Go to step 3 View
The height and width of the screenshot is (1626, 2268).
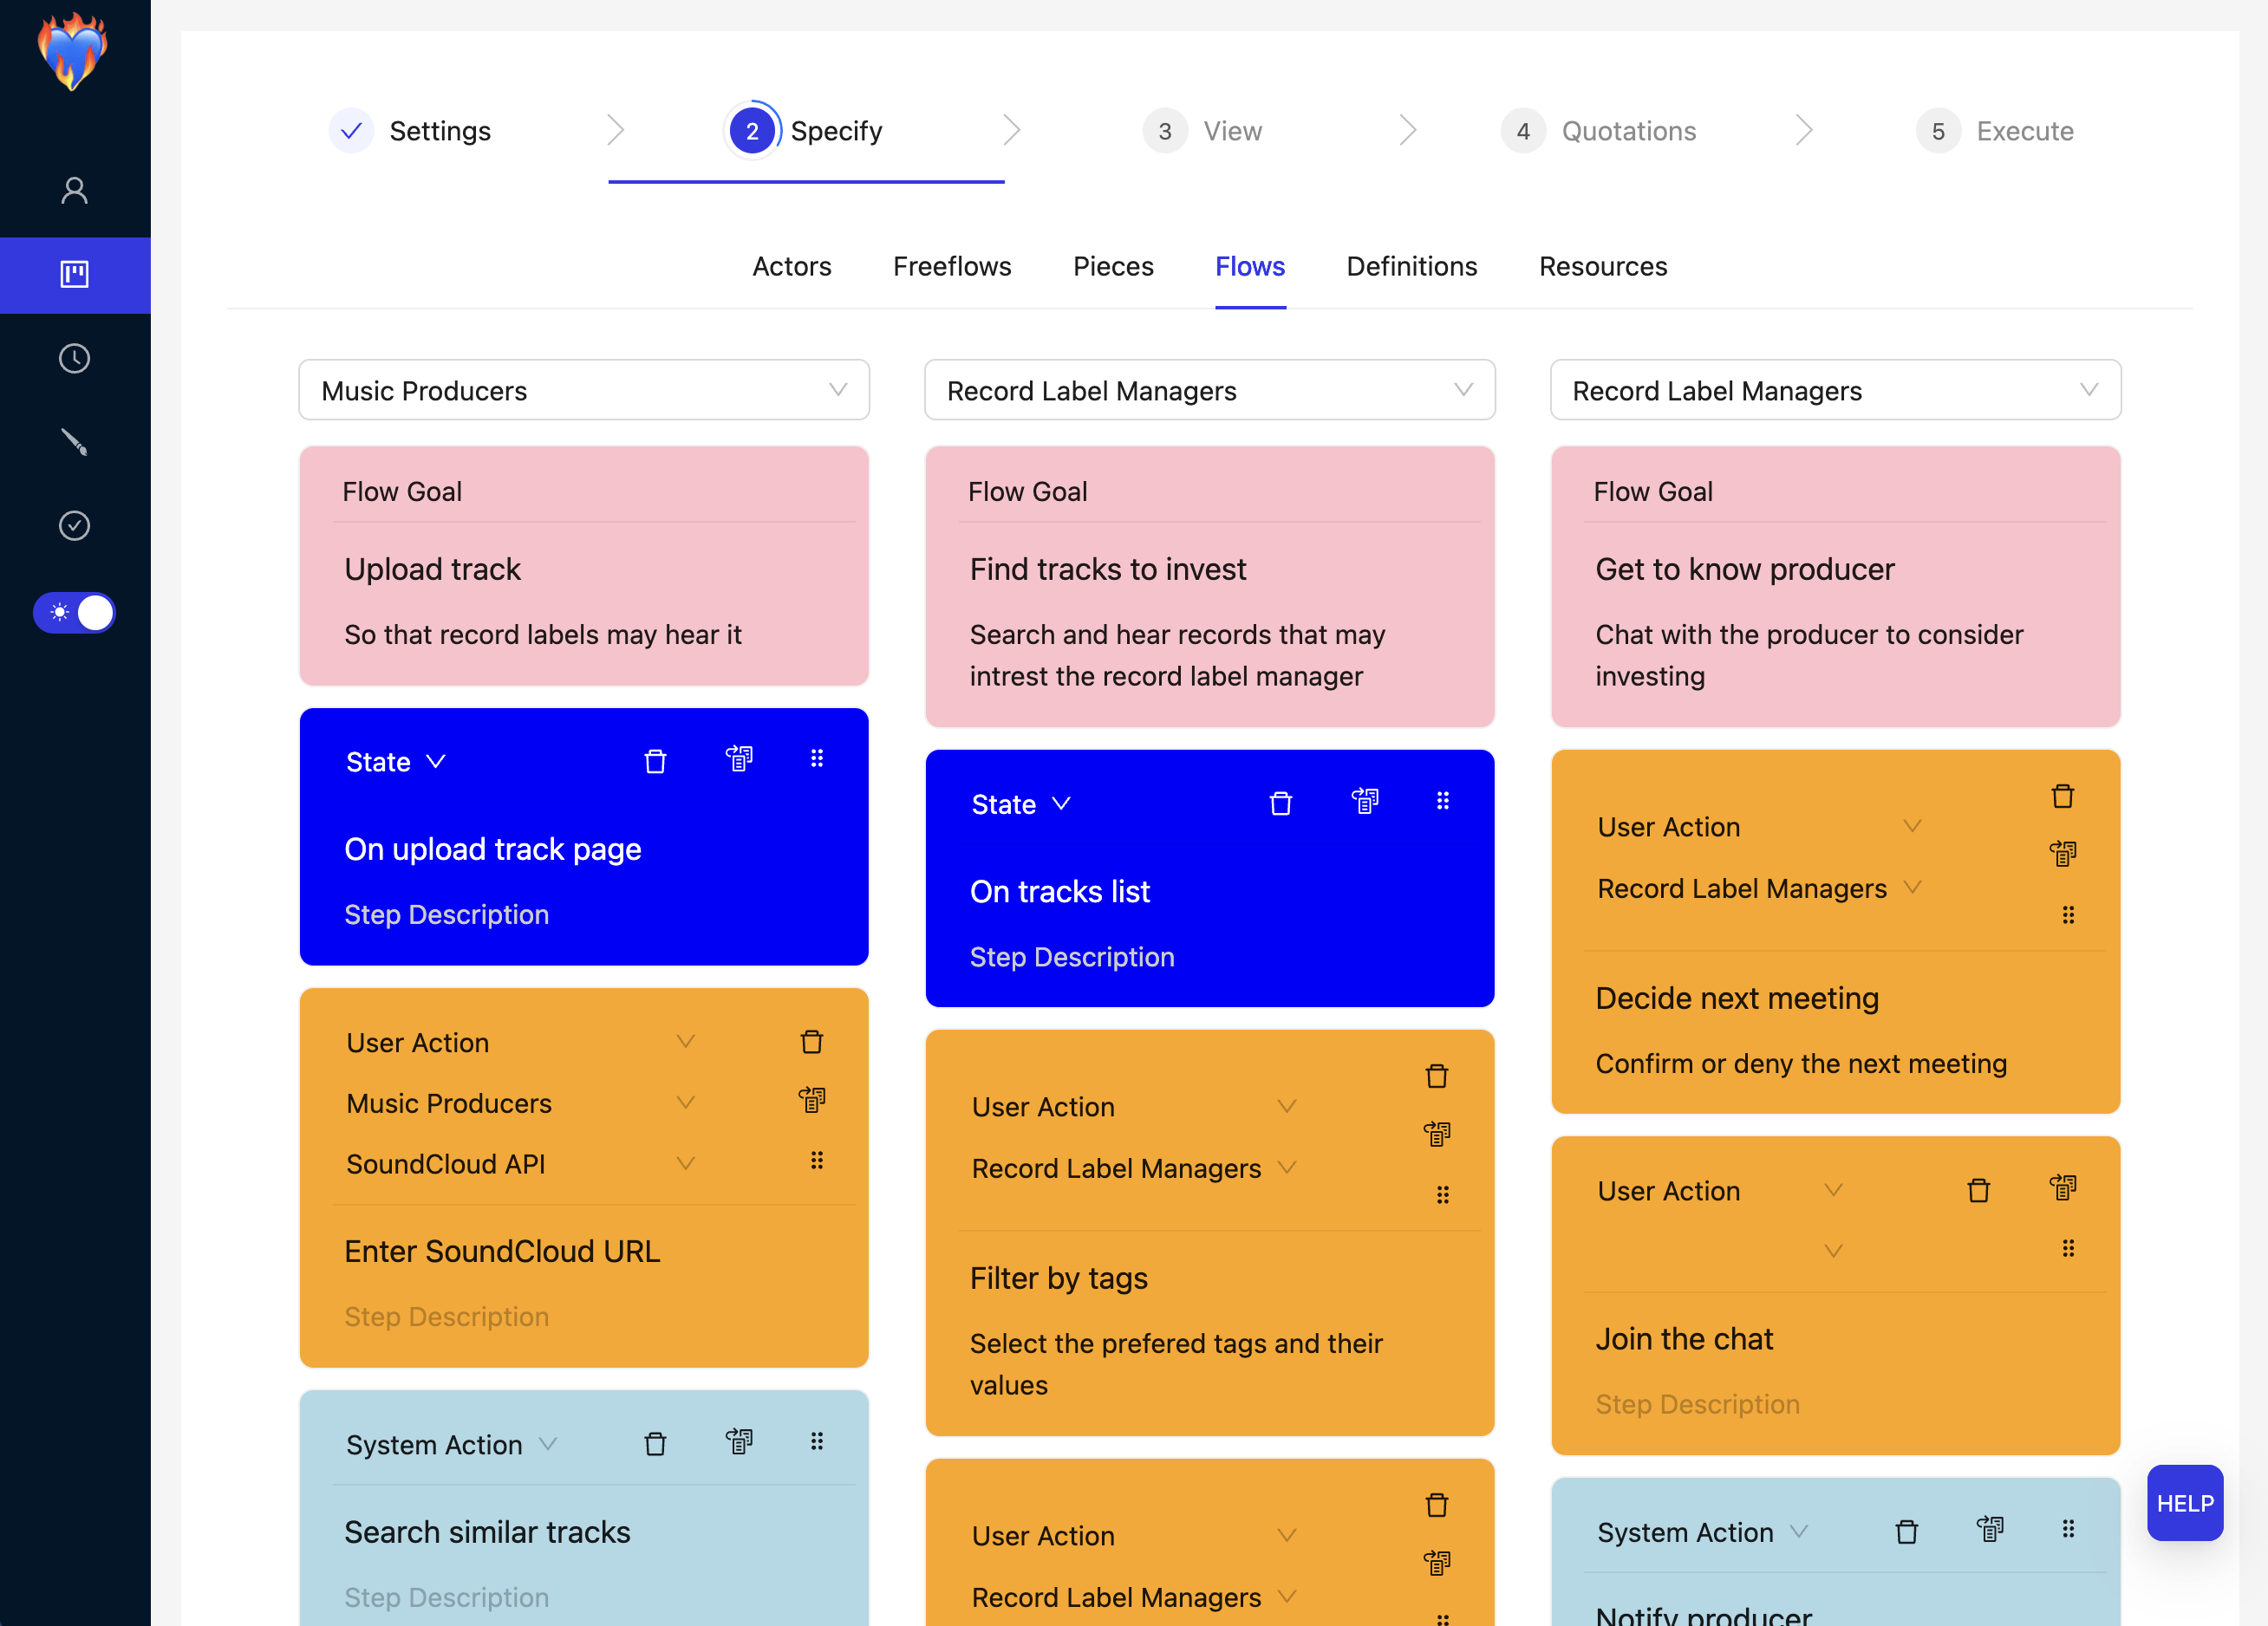pos(1203,131)
